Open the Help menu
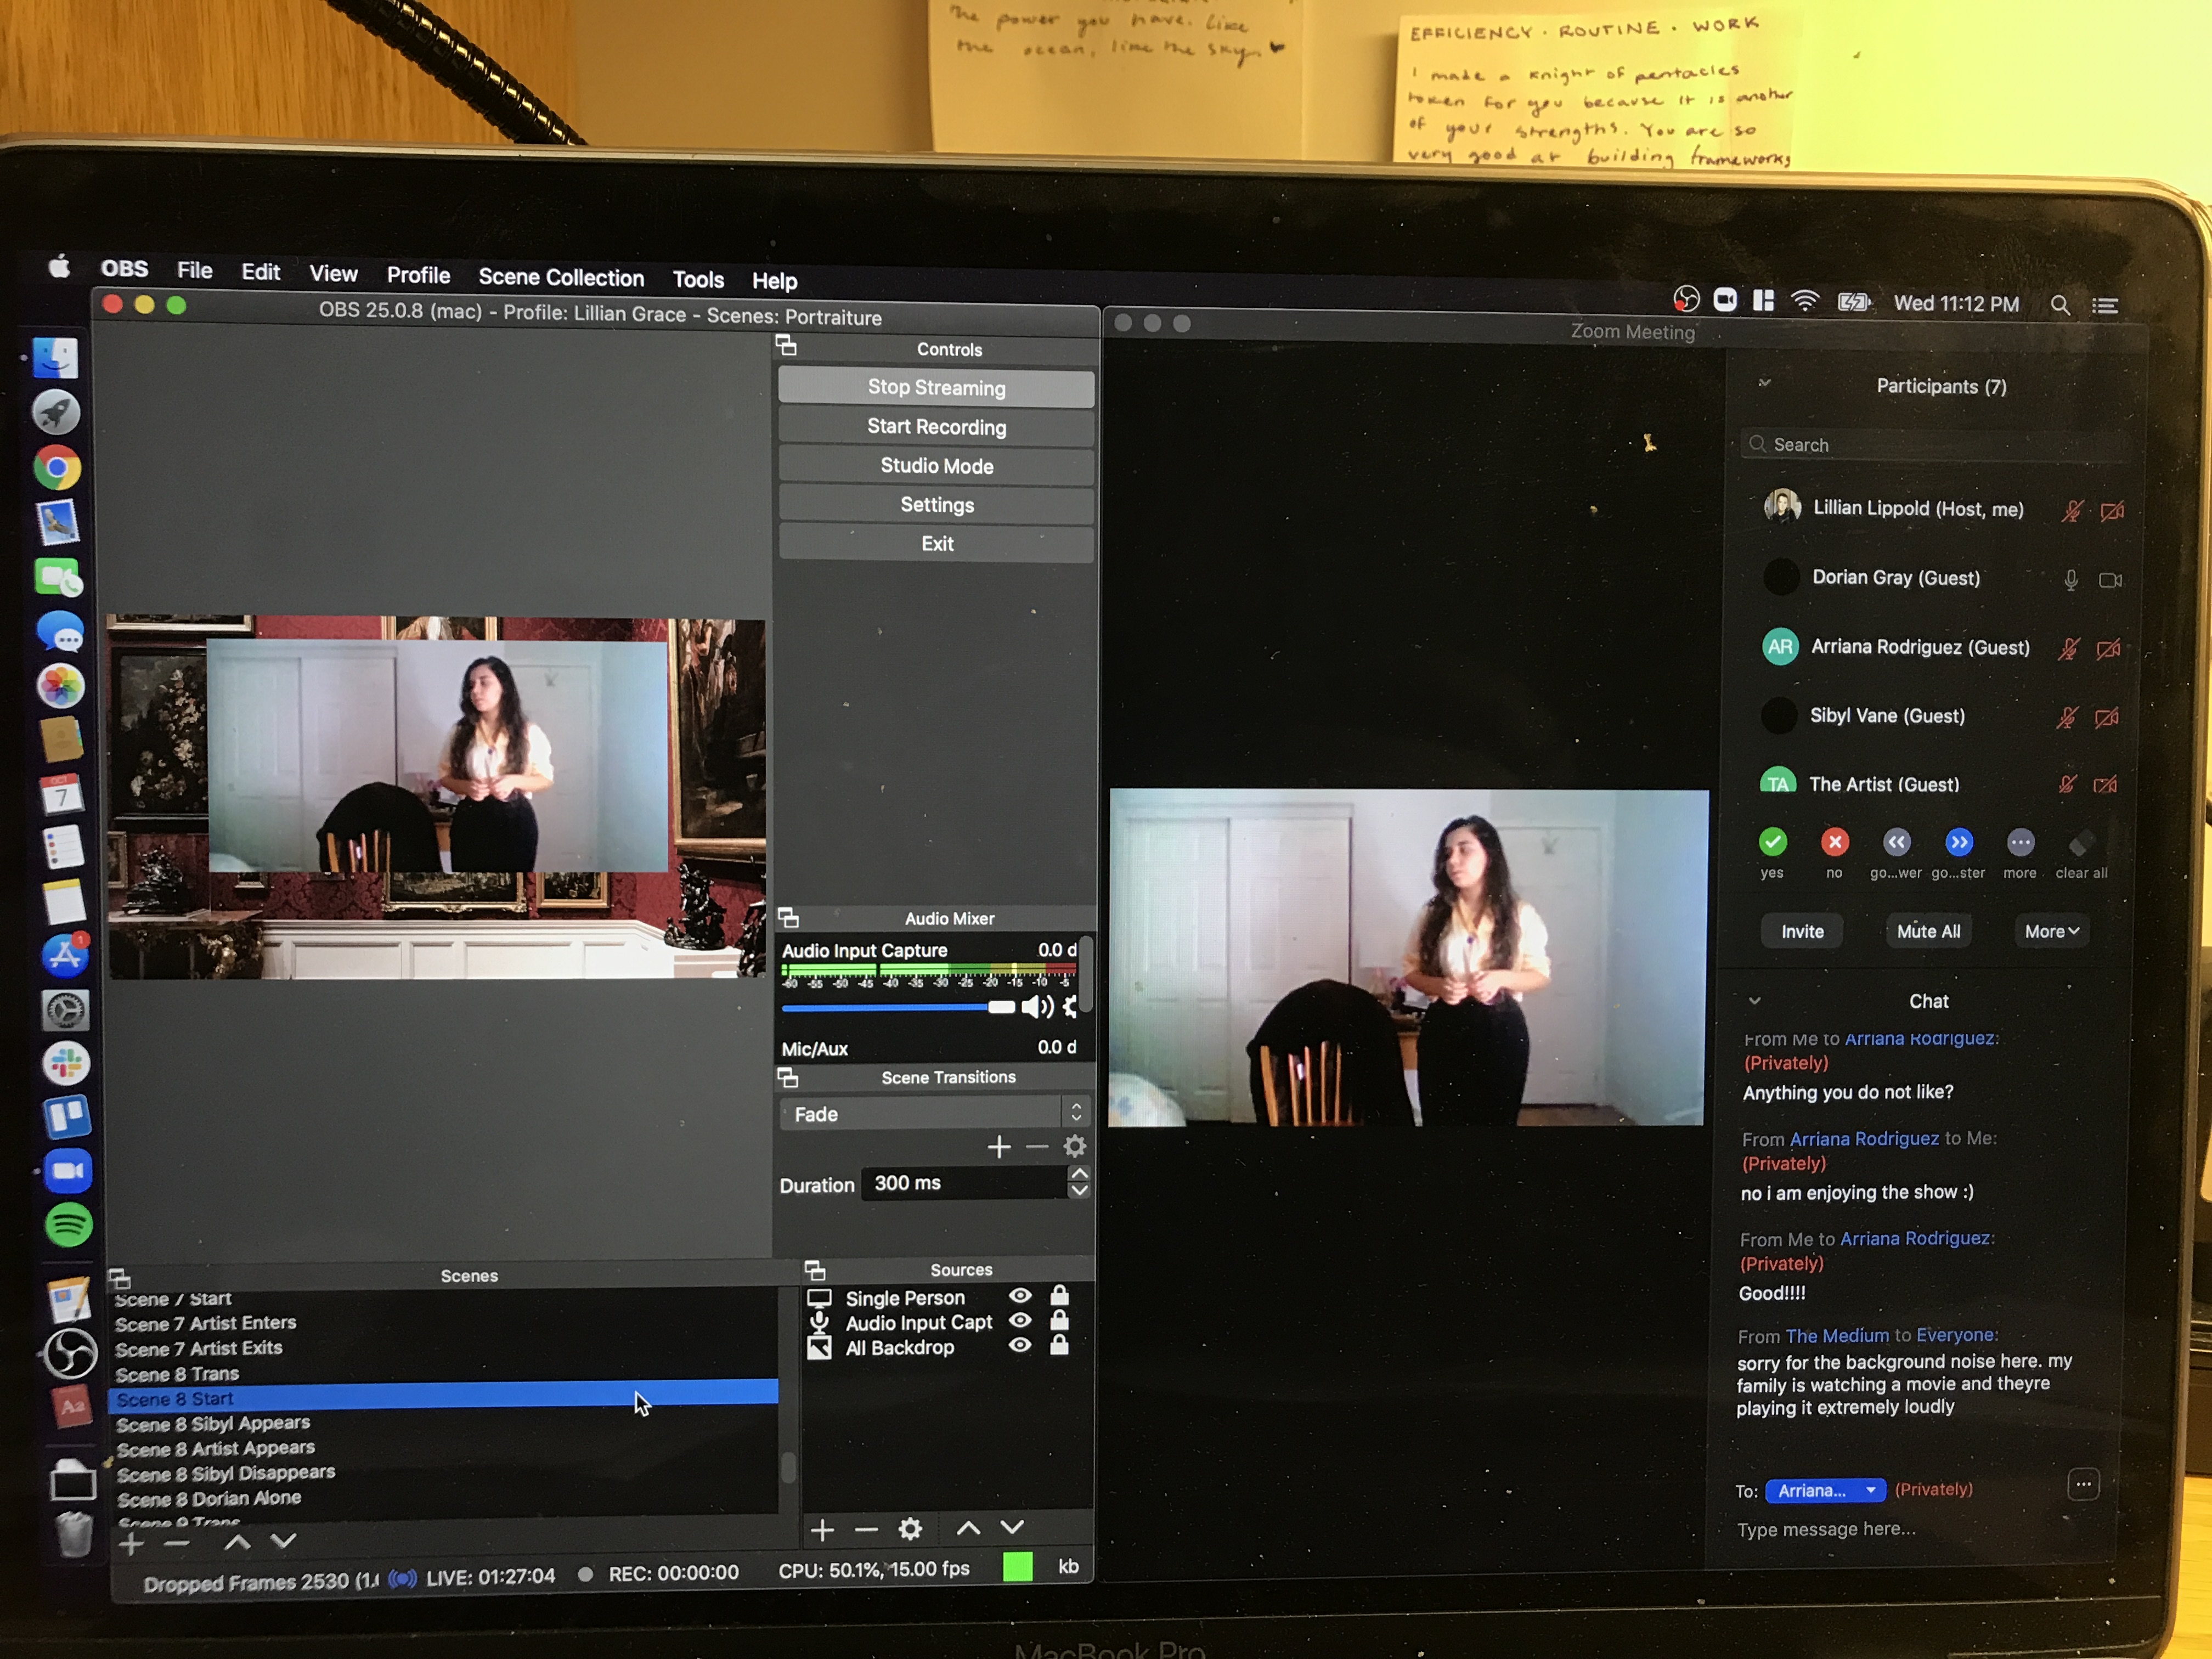 click(774, 281)
